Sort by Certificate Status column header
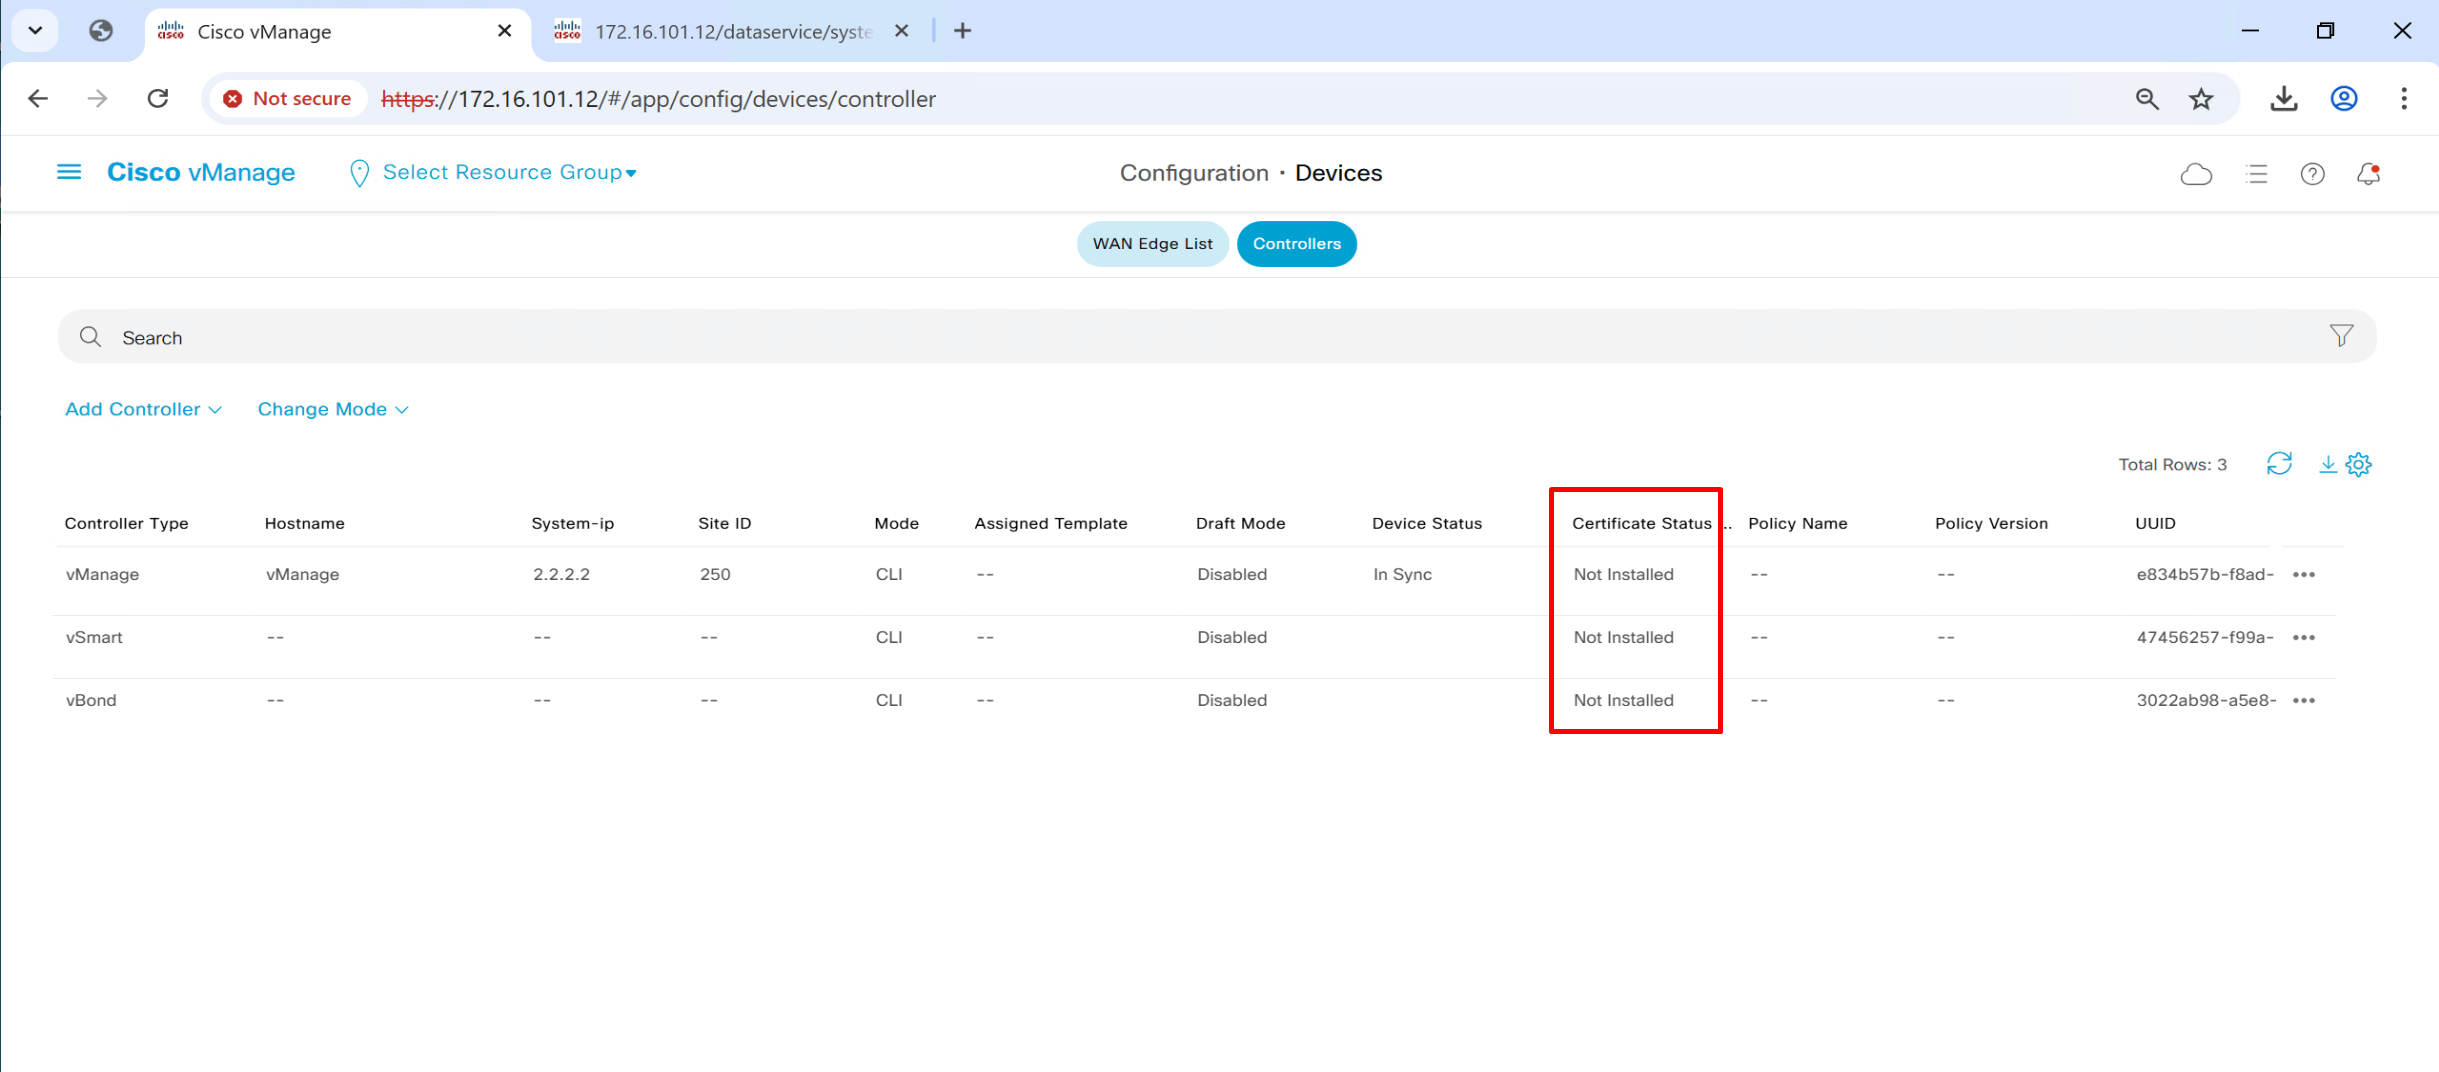 tap(1640, 523)
